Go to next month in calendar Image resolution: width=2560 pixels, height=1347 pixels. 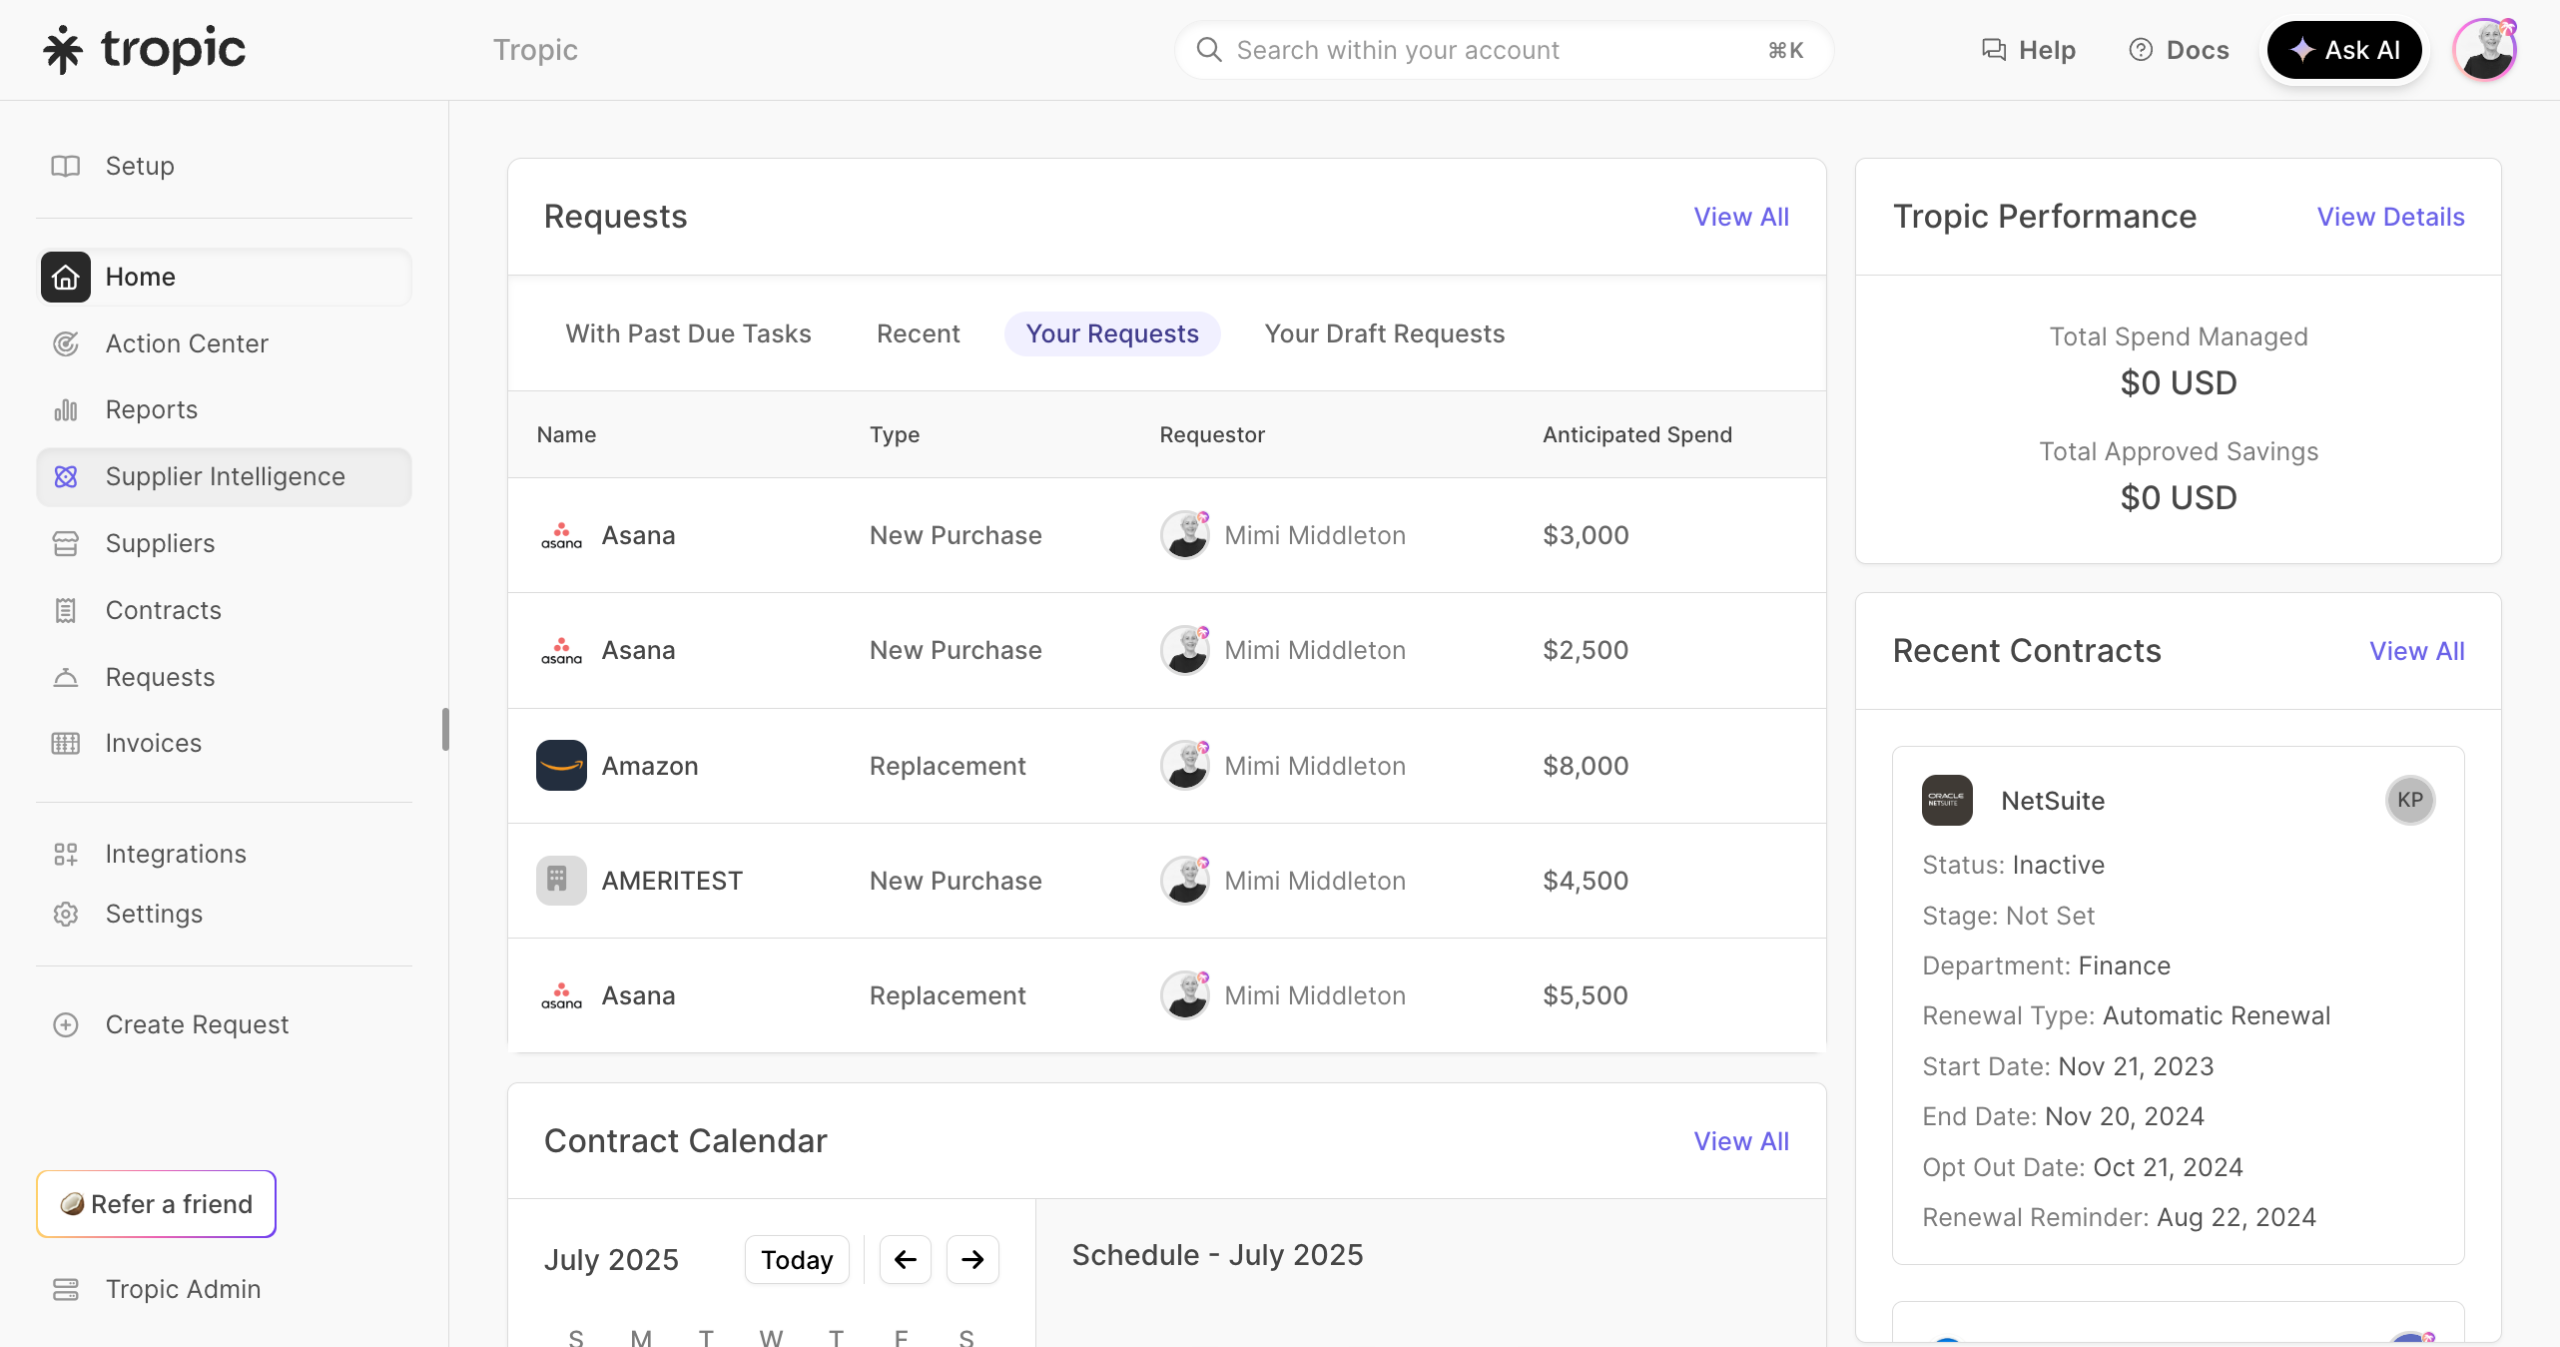click(x=972, y=1260)
